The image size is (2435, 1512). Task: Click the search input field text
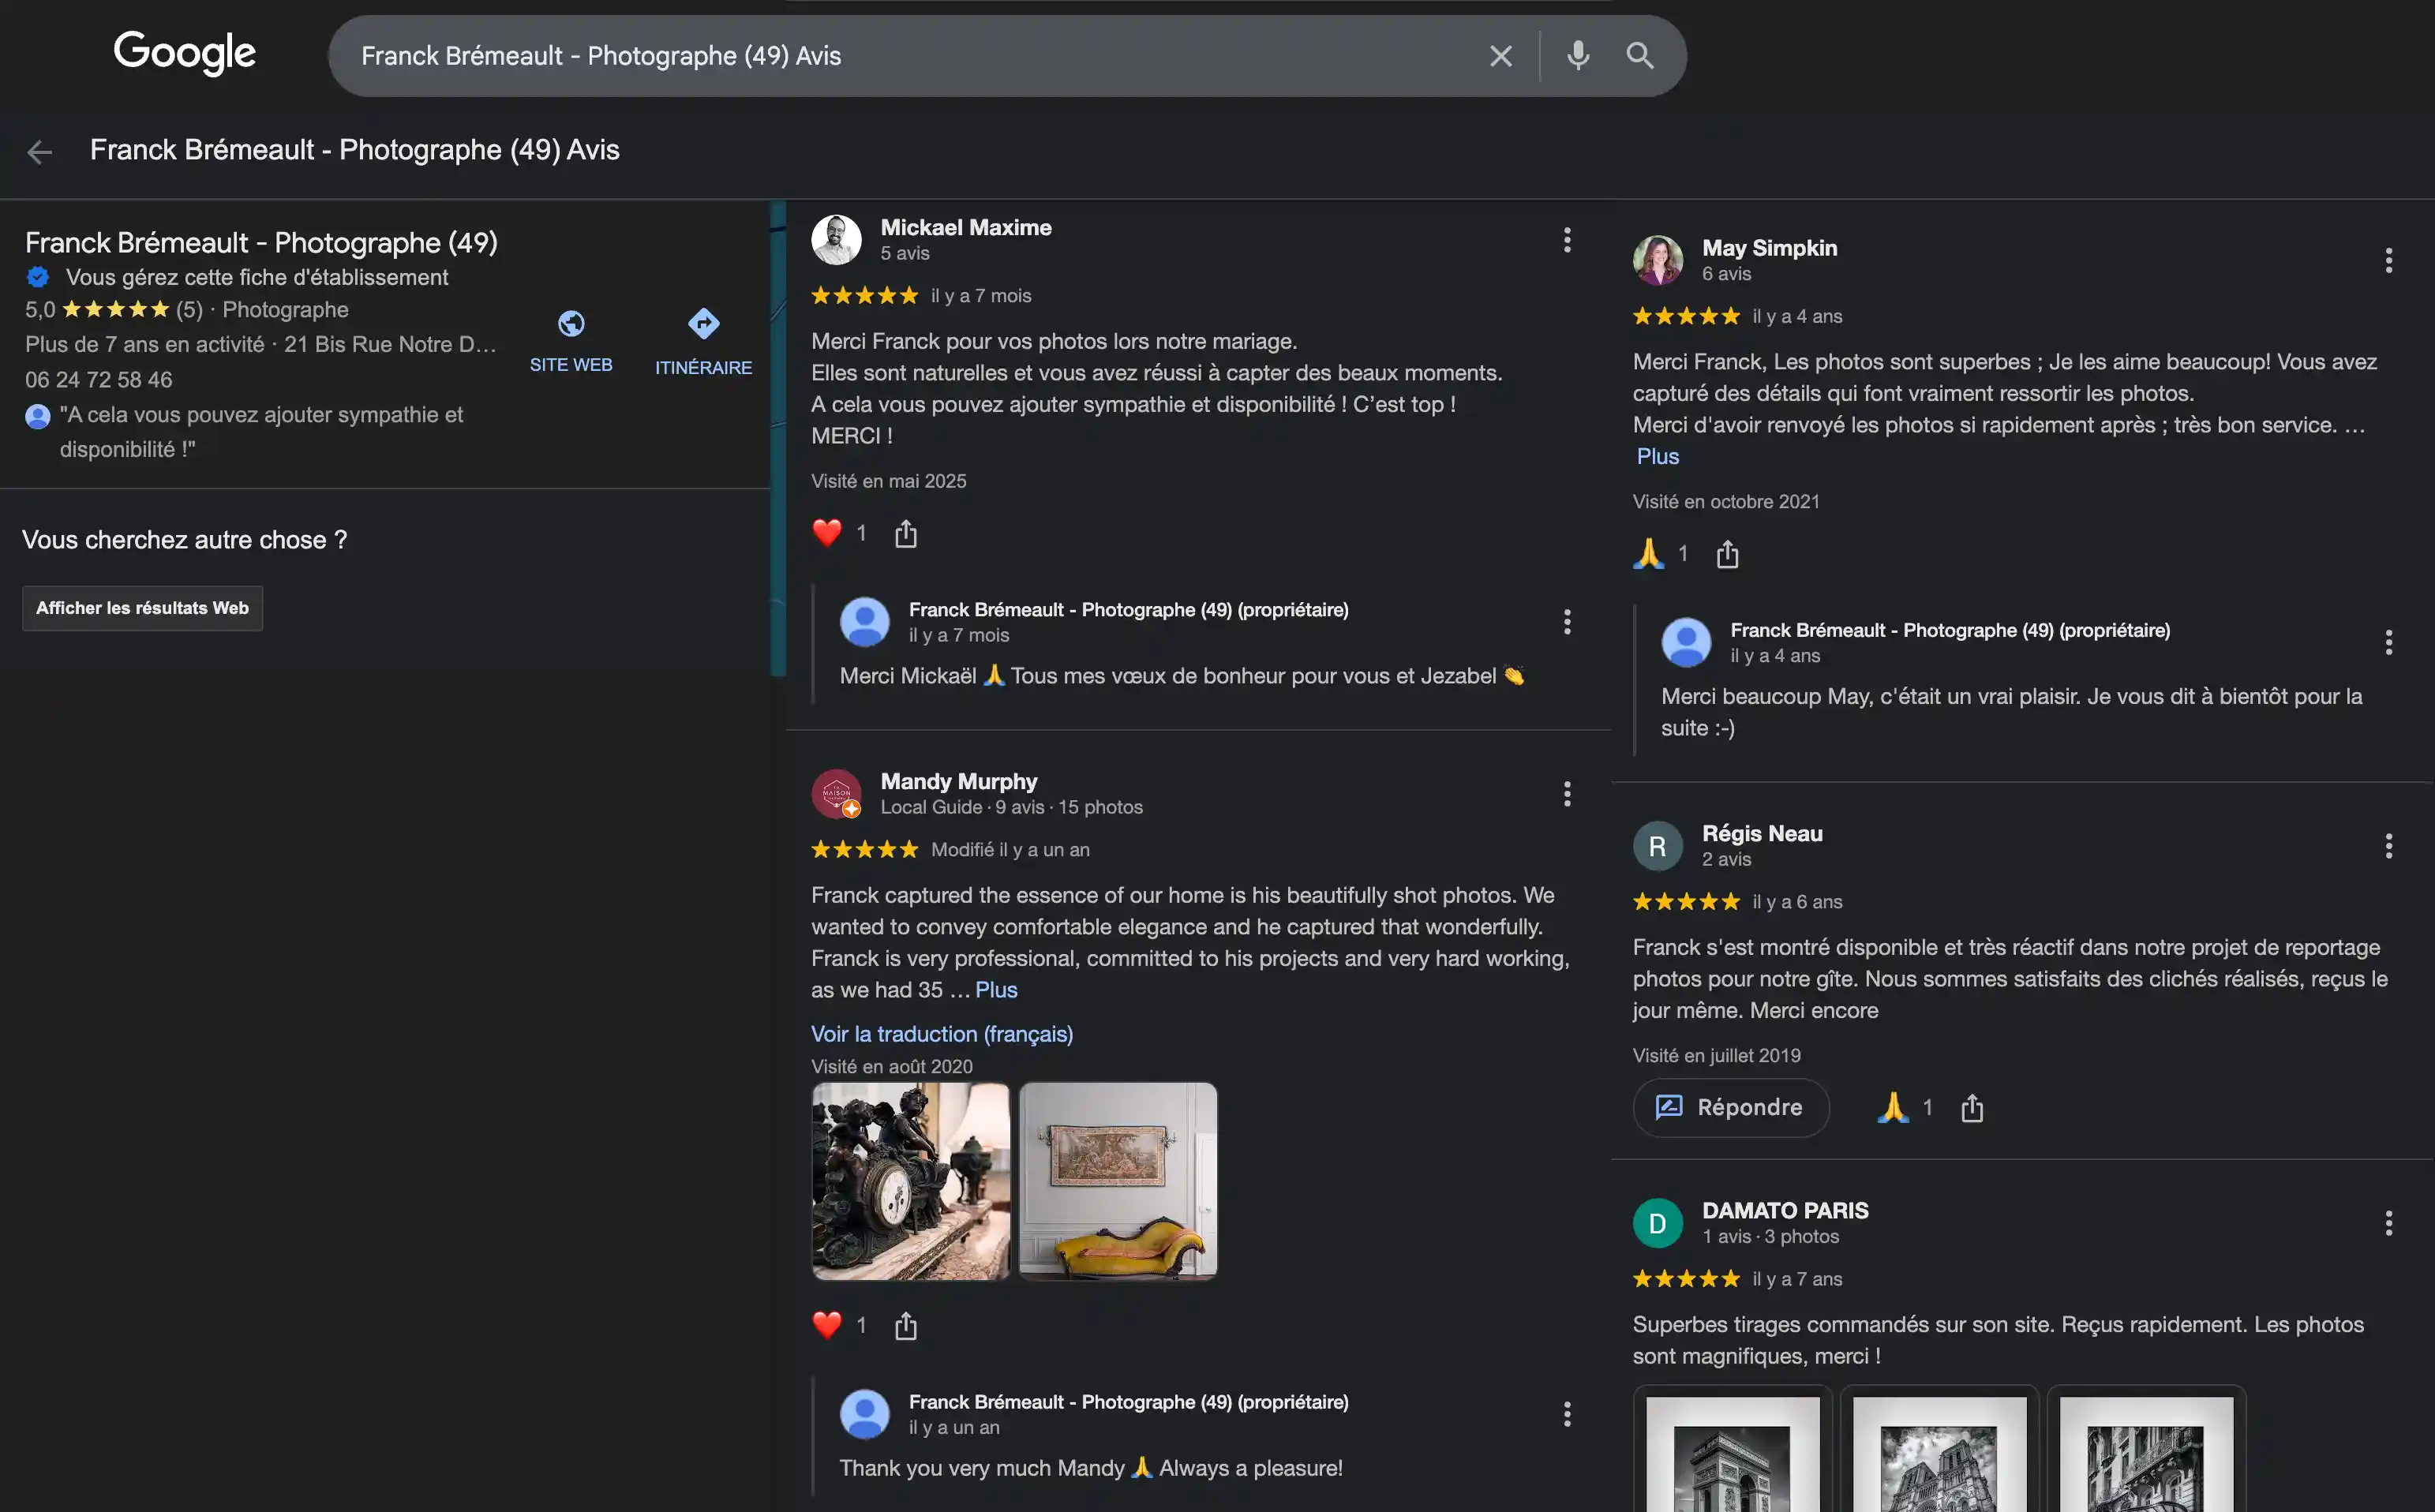tap(601, 56)
